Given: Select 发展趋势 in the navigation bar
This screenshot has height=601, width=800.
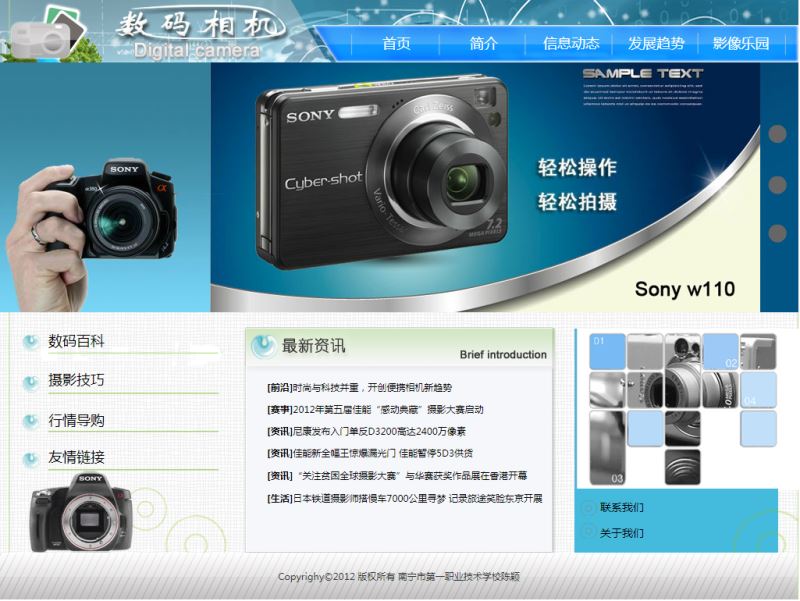Looking at the screenshot, I should point(656,43).
